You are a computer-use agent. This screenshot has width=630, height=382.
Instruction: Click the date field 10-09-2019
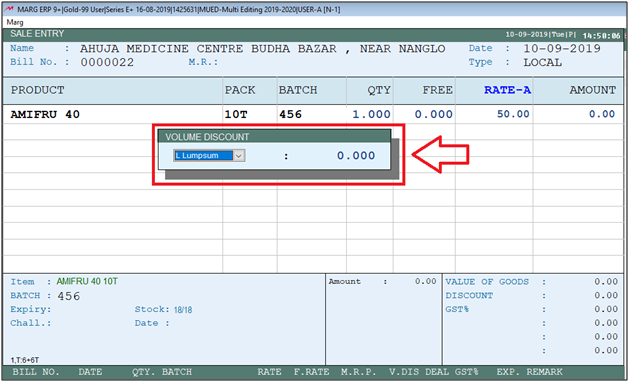pos(562,49)
